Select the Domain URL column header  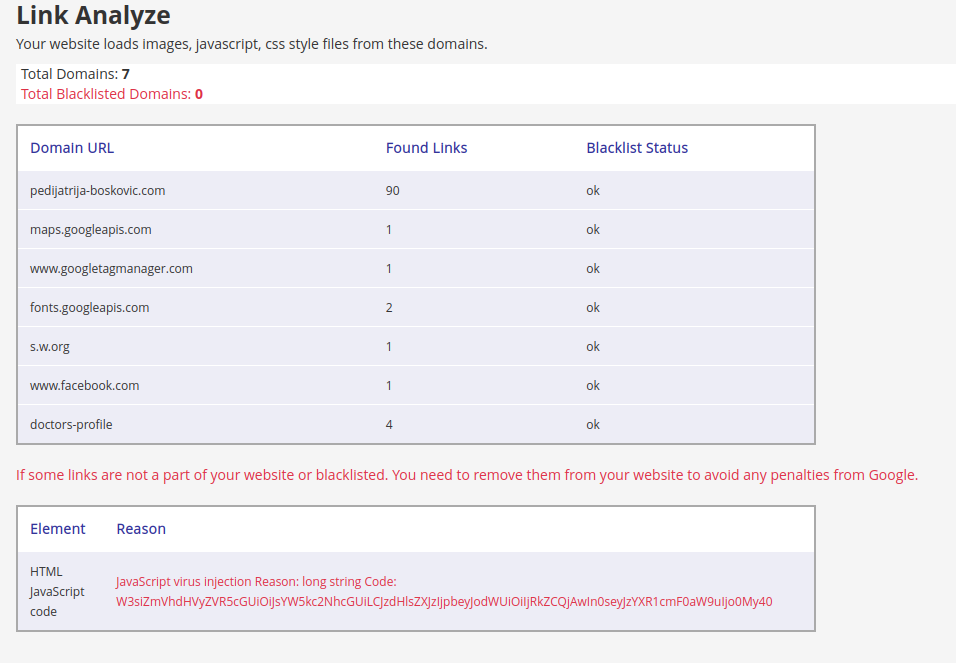(x=72, y=148)
